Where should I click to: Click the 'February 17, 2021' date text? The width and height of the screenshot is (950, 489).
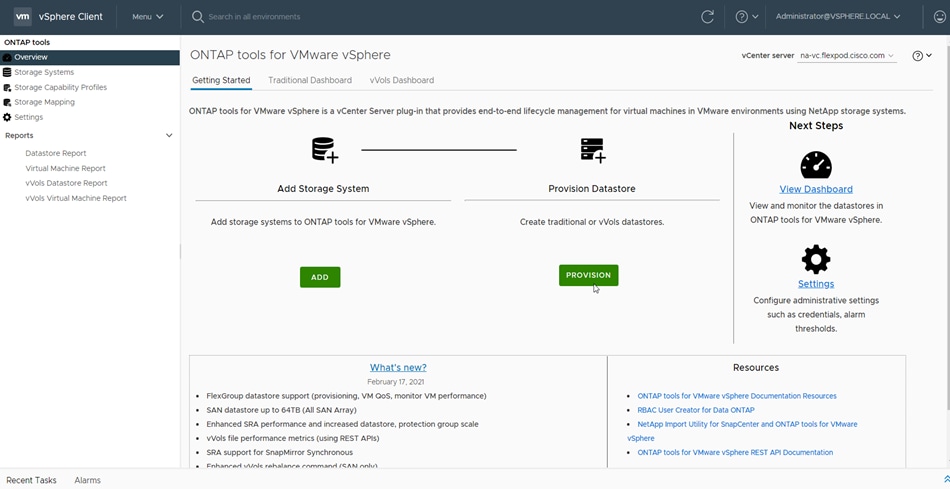(396, 382)
